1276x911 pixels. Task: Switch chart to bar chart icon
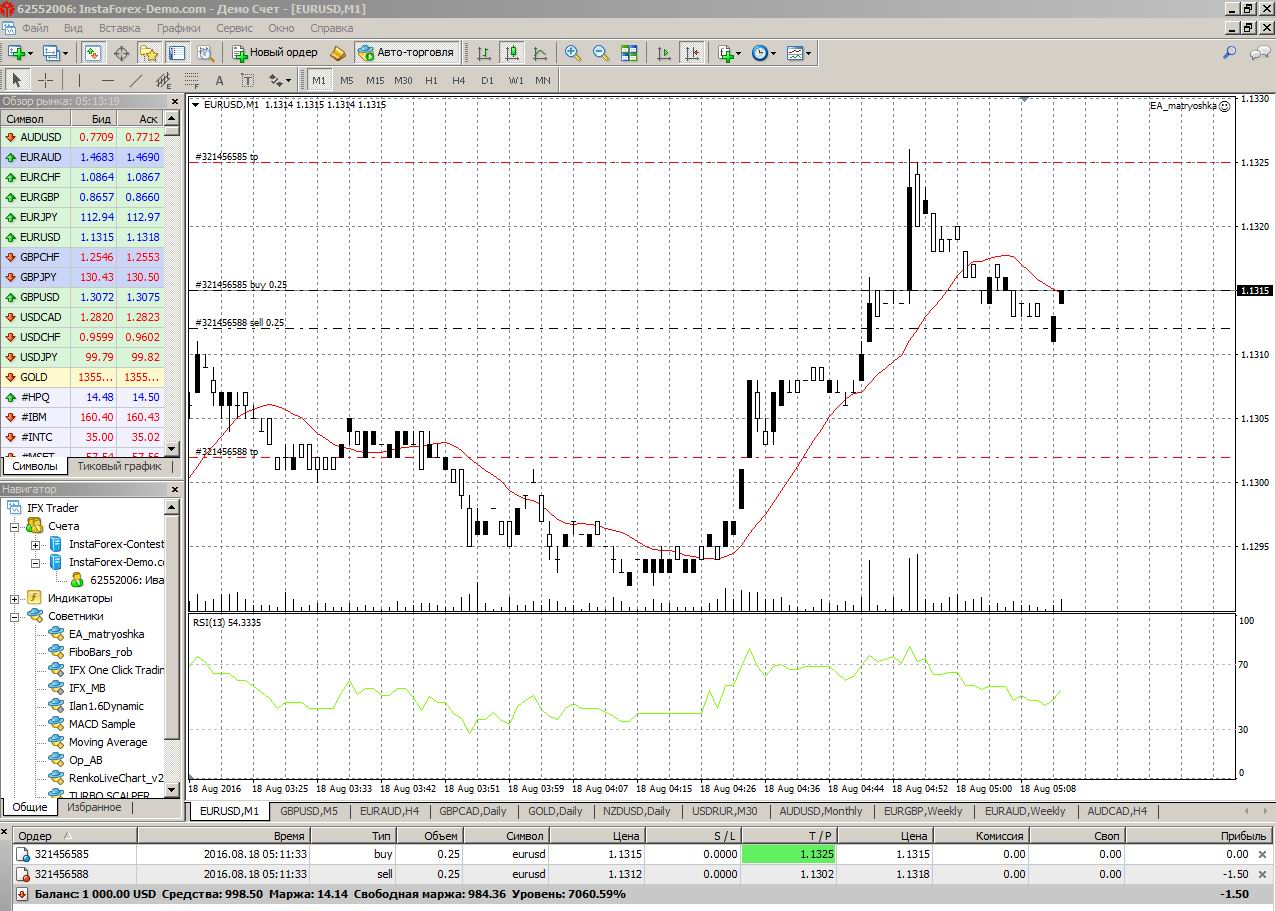pyautogui.click(x=484, y=53)
